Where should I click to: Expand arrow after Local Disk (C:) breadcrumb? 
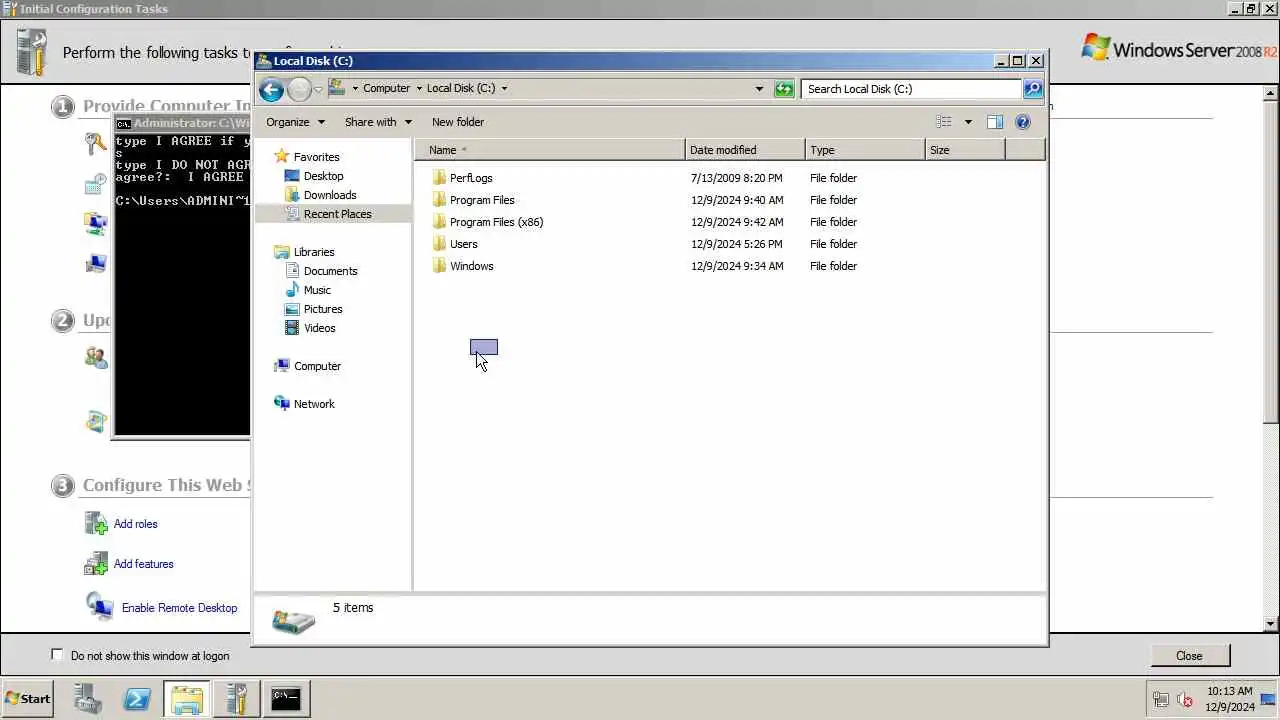pos(504,88)
